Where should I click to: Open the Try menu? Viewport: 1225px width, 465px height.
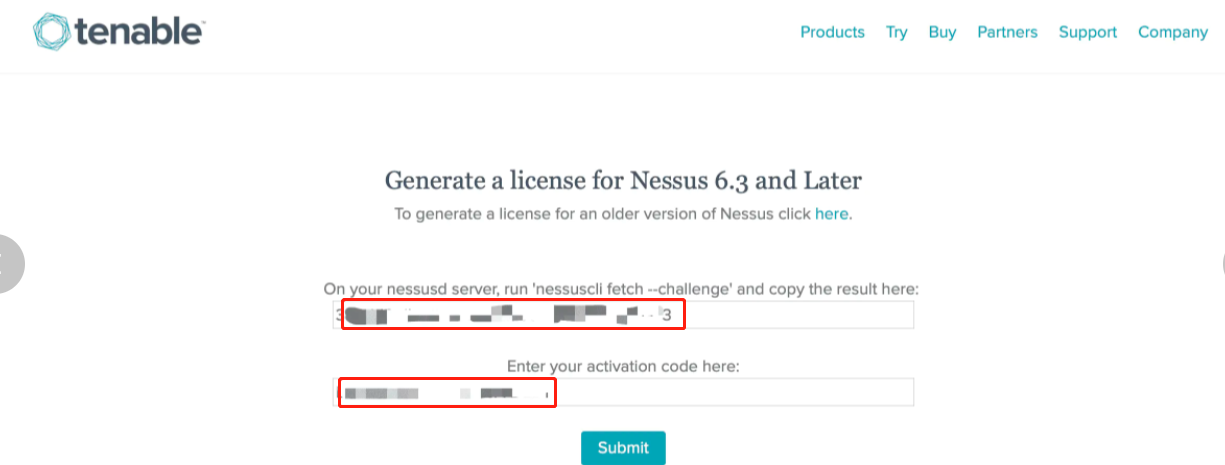896,32
